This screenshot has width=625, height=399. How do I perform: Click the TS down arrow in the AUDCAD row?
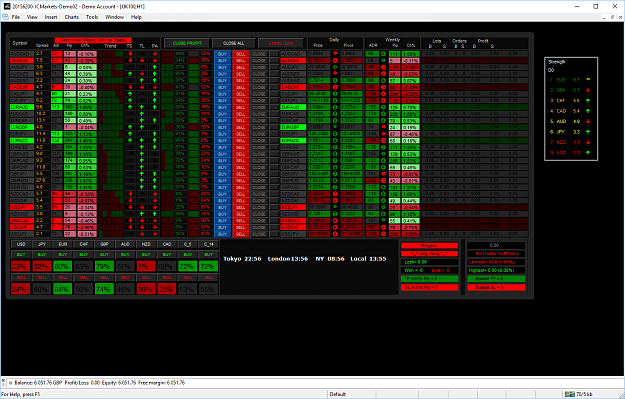click(130, 53)
